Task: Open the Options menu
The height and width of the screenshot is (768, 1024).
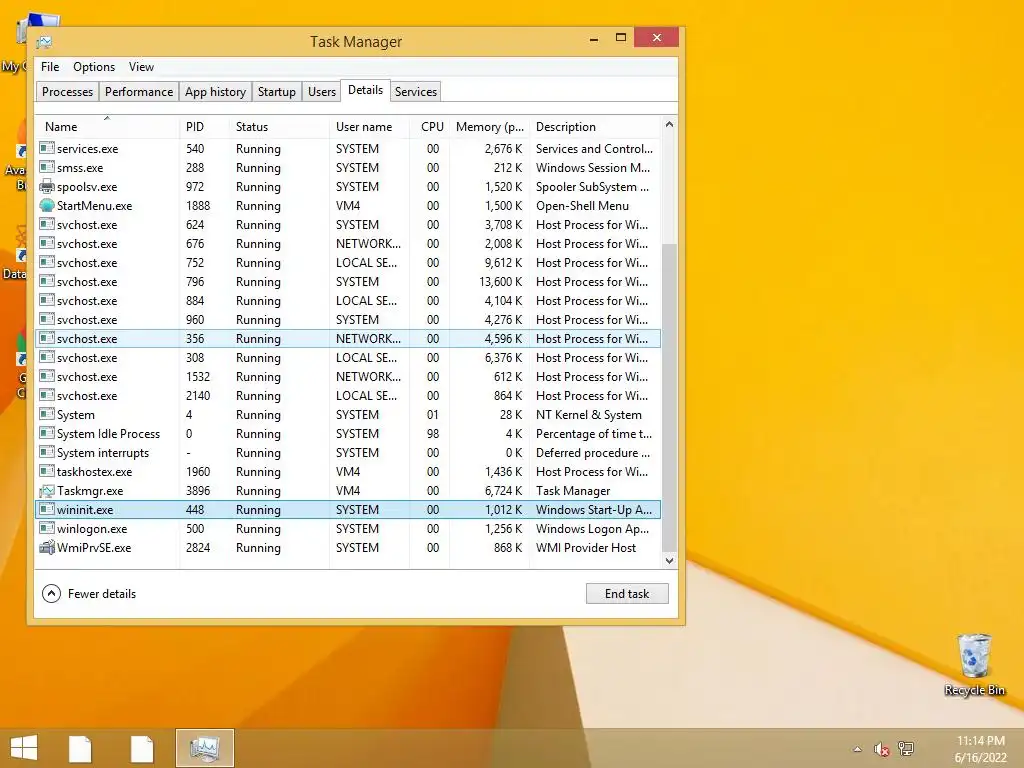Action: pos(93,67)
